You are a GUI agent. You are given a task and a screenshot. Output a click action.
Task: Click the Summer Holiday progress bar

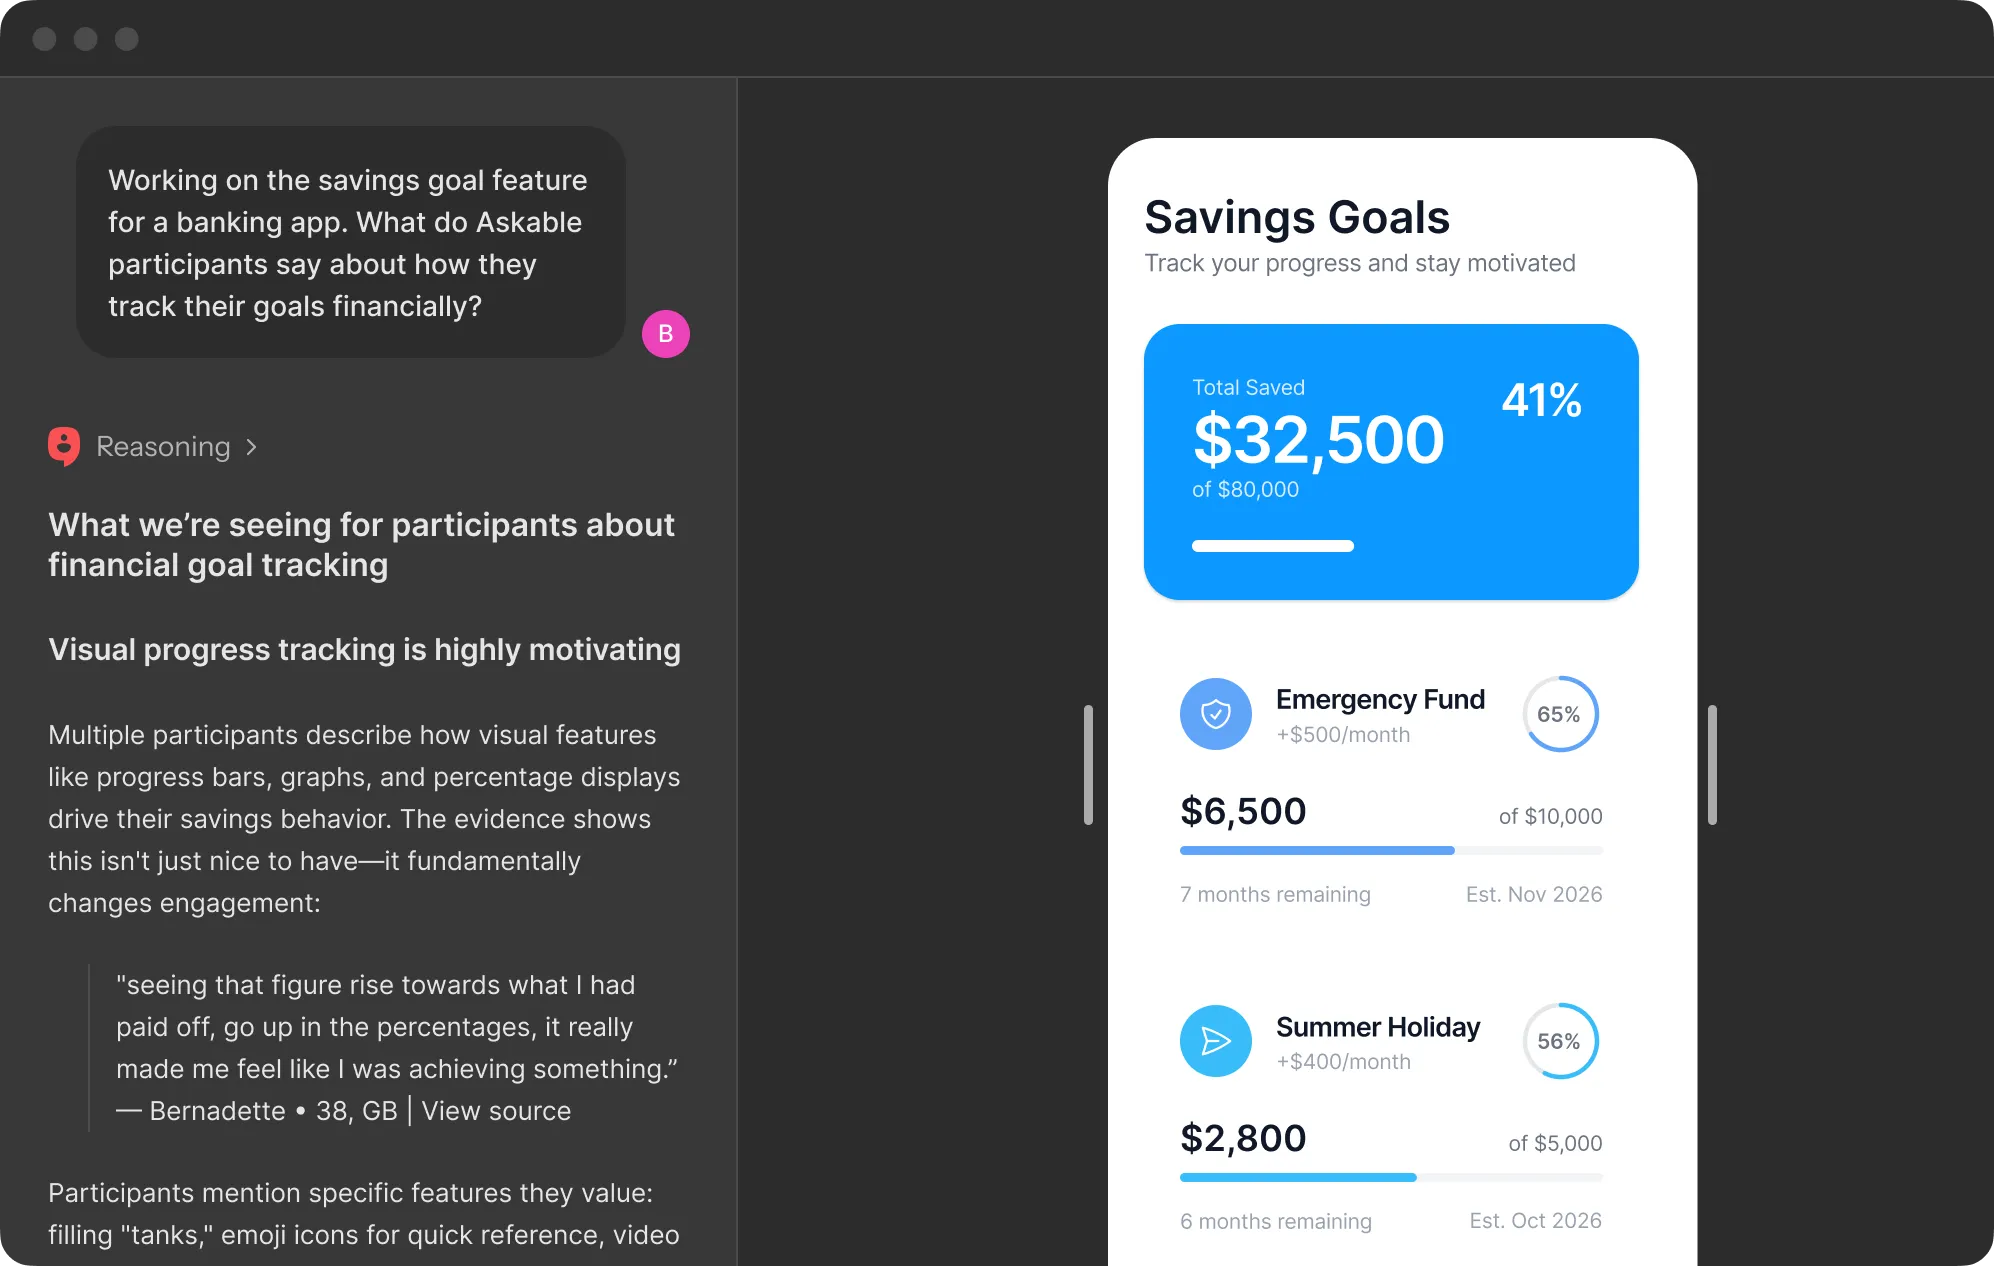1391,1178
